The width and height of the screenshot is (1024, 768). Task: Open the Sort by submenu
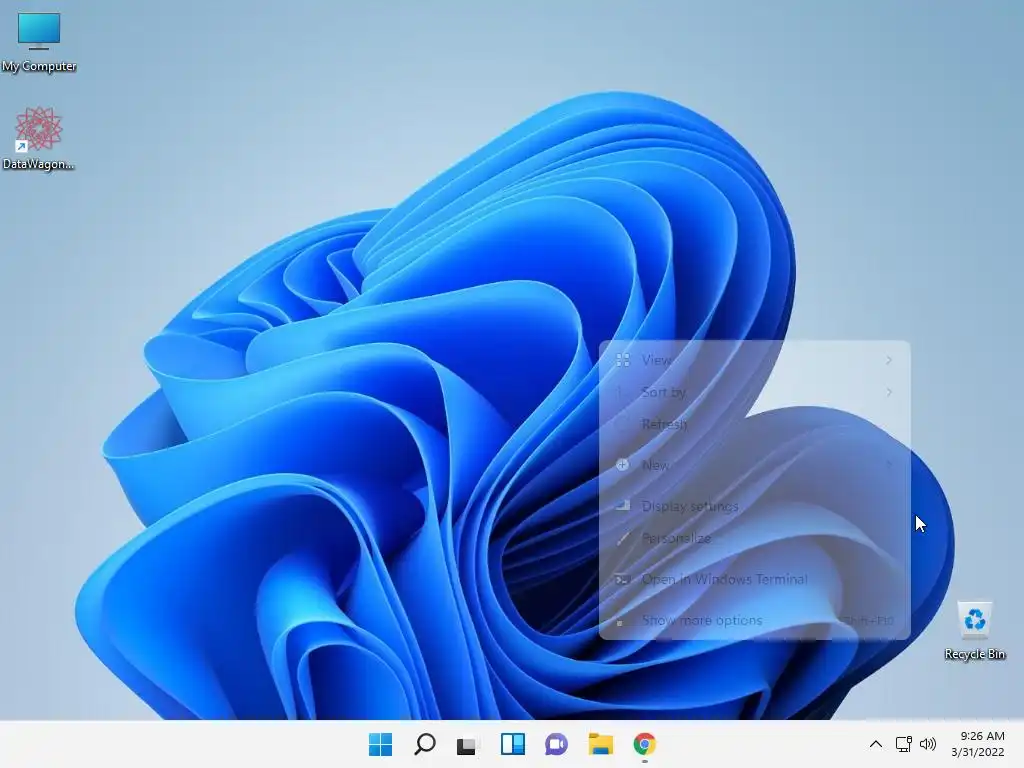click(x=754, y=392)
